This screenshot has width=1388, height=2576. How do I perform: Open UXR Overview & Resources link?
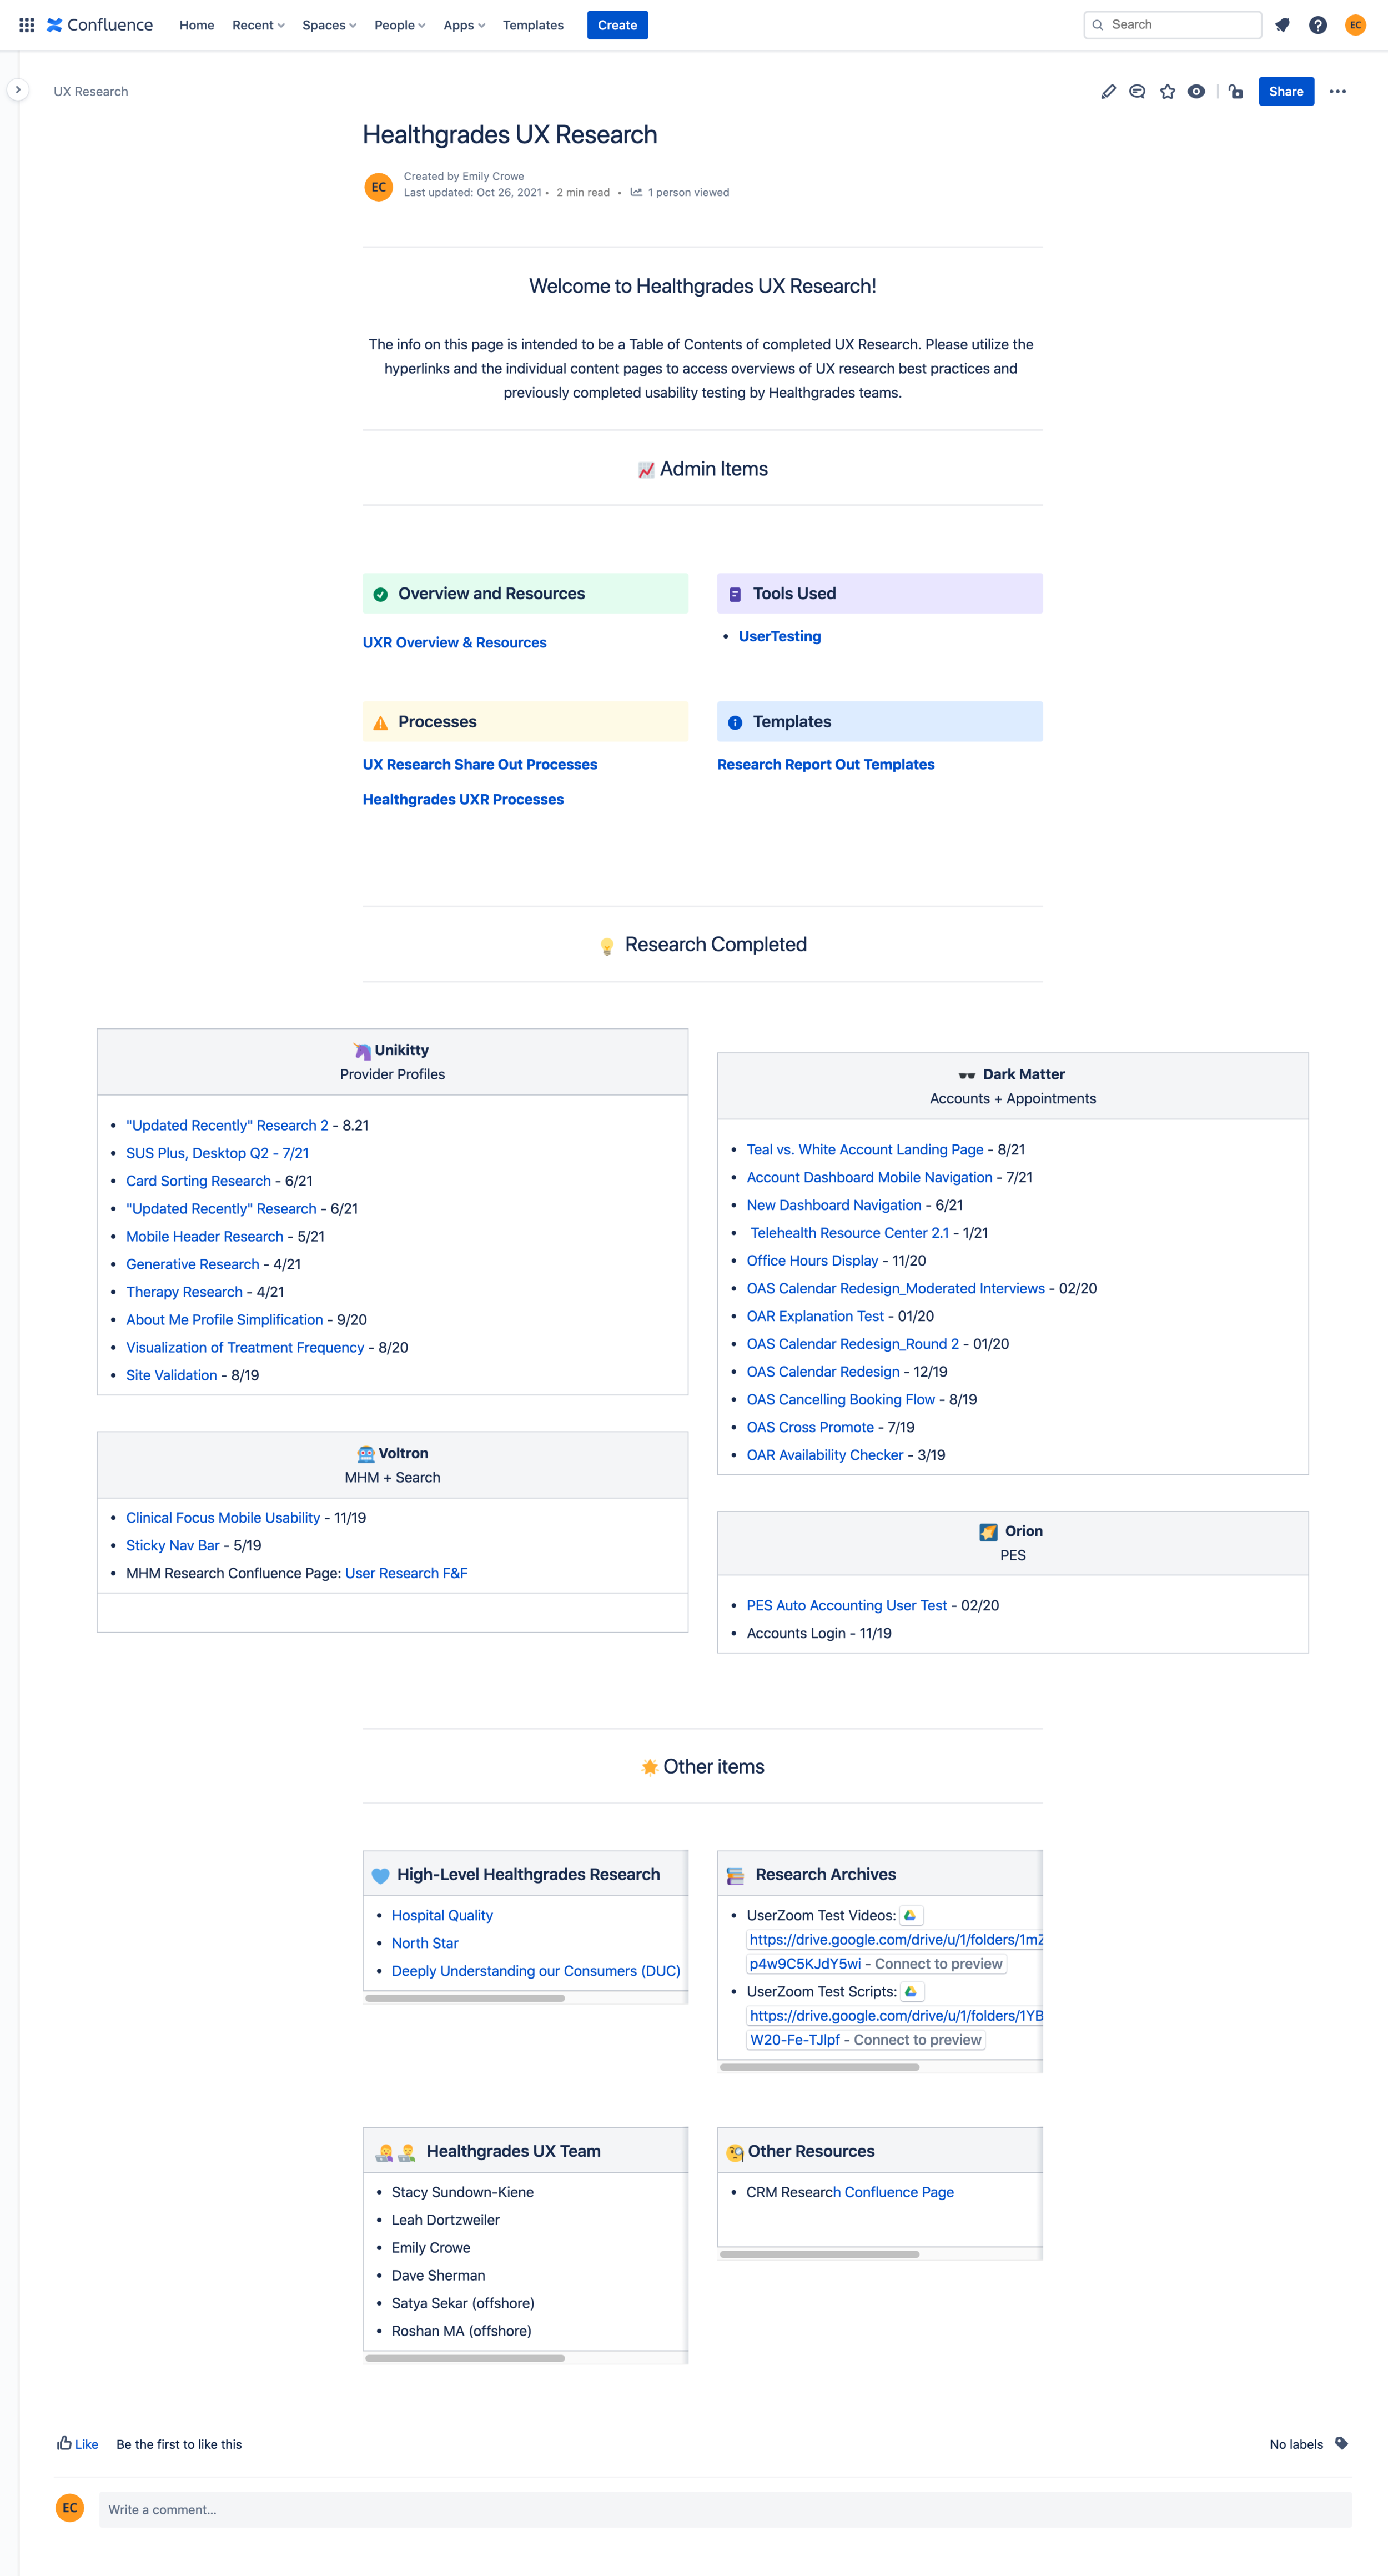454,643
